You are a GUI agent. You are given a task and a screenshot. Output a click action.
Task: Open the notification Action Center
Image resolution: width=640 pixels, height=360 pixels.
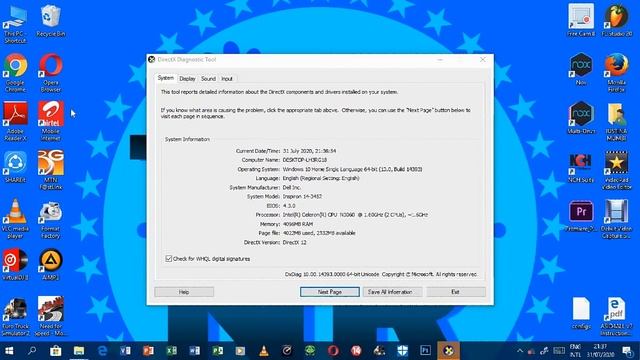[627, 351]
